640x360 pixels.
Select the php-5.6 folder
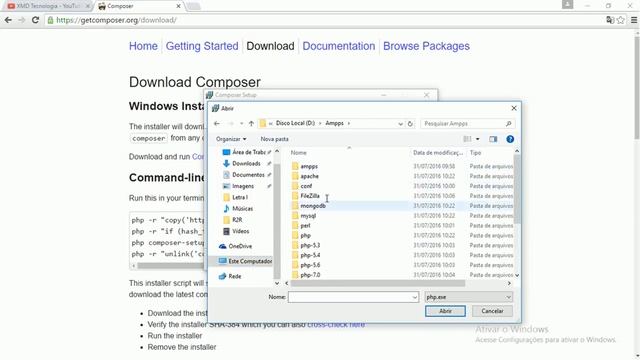pos(310,265)
